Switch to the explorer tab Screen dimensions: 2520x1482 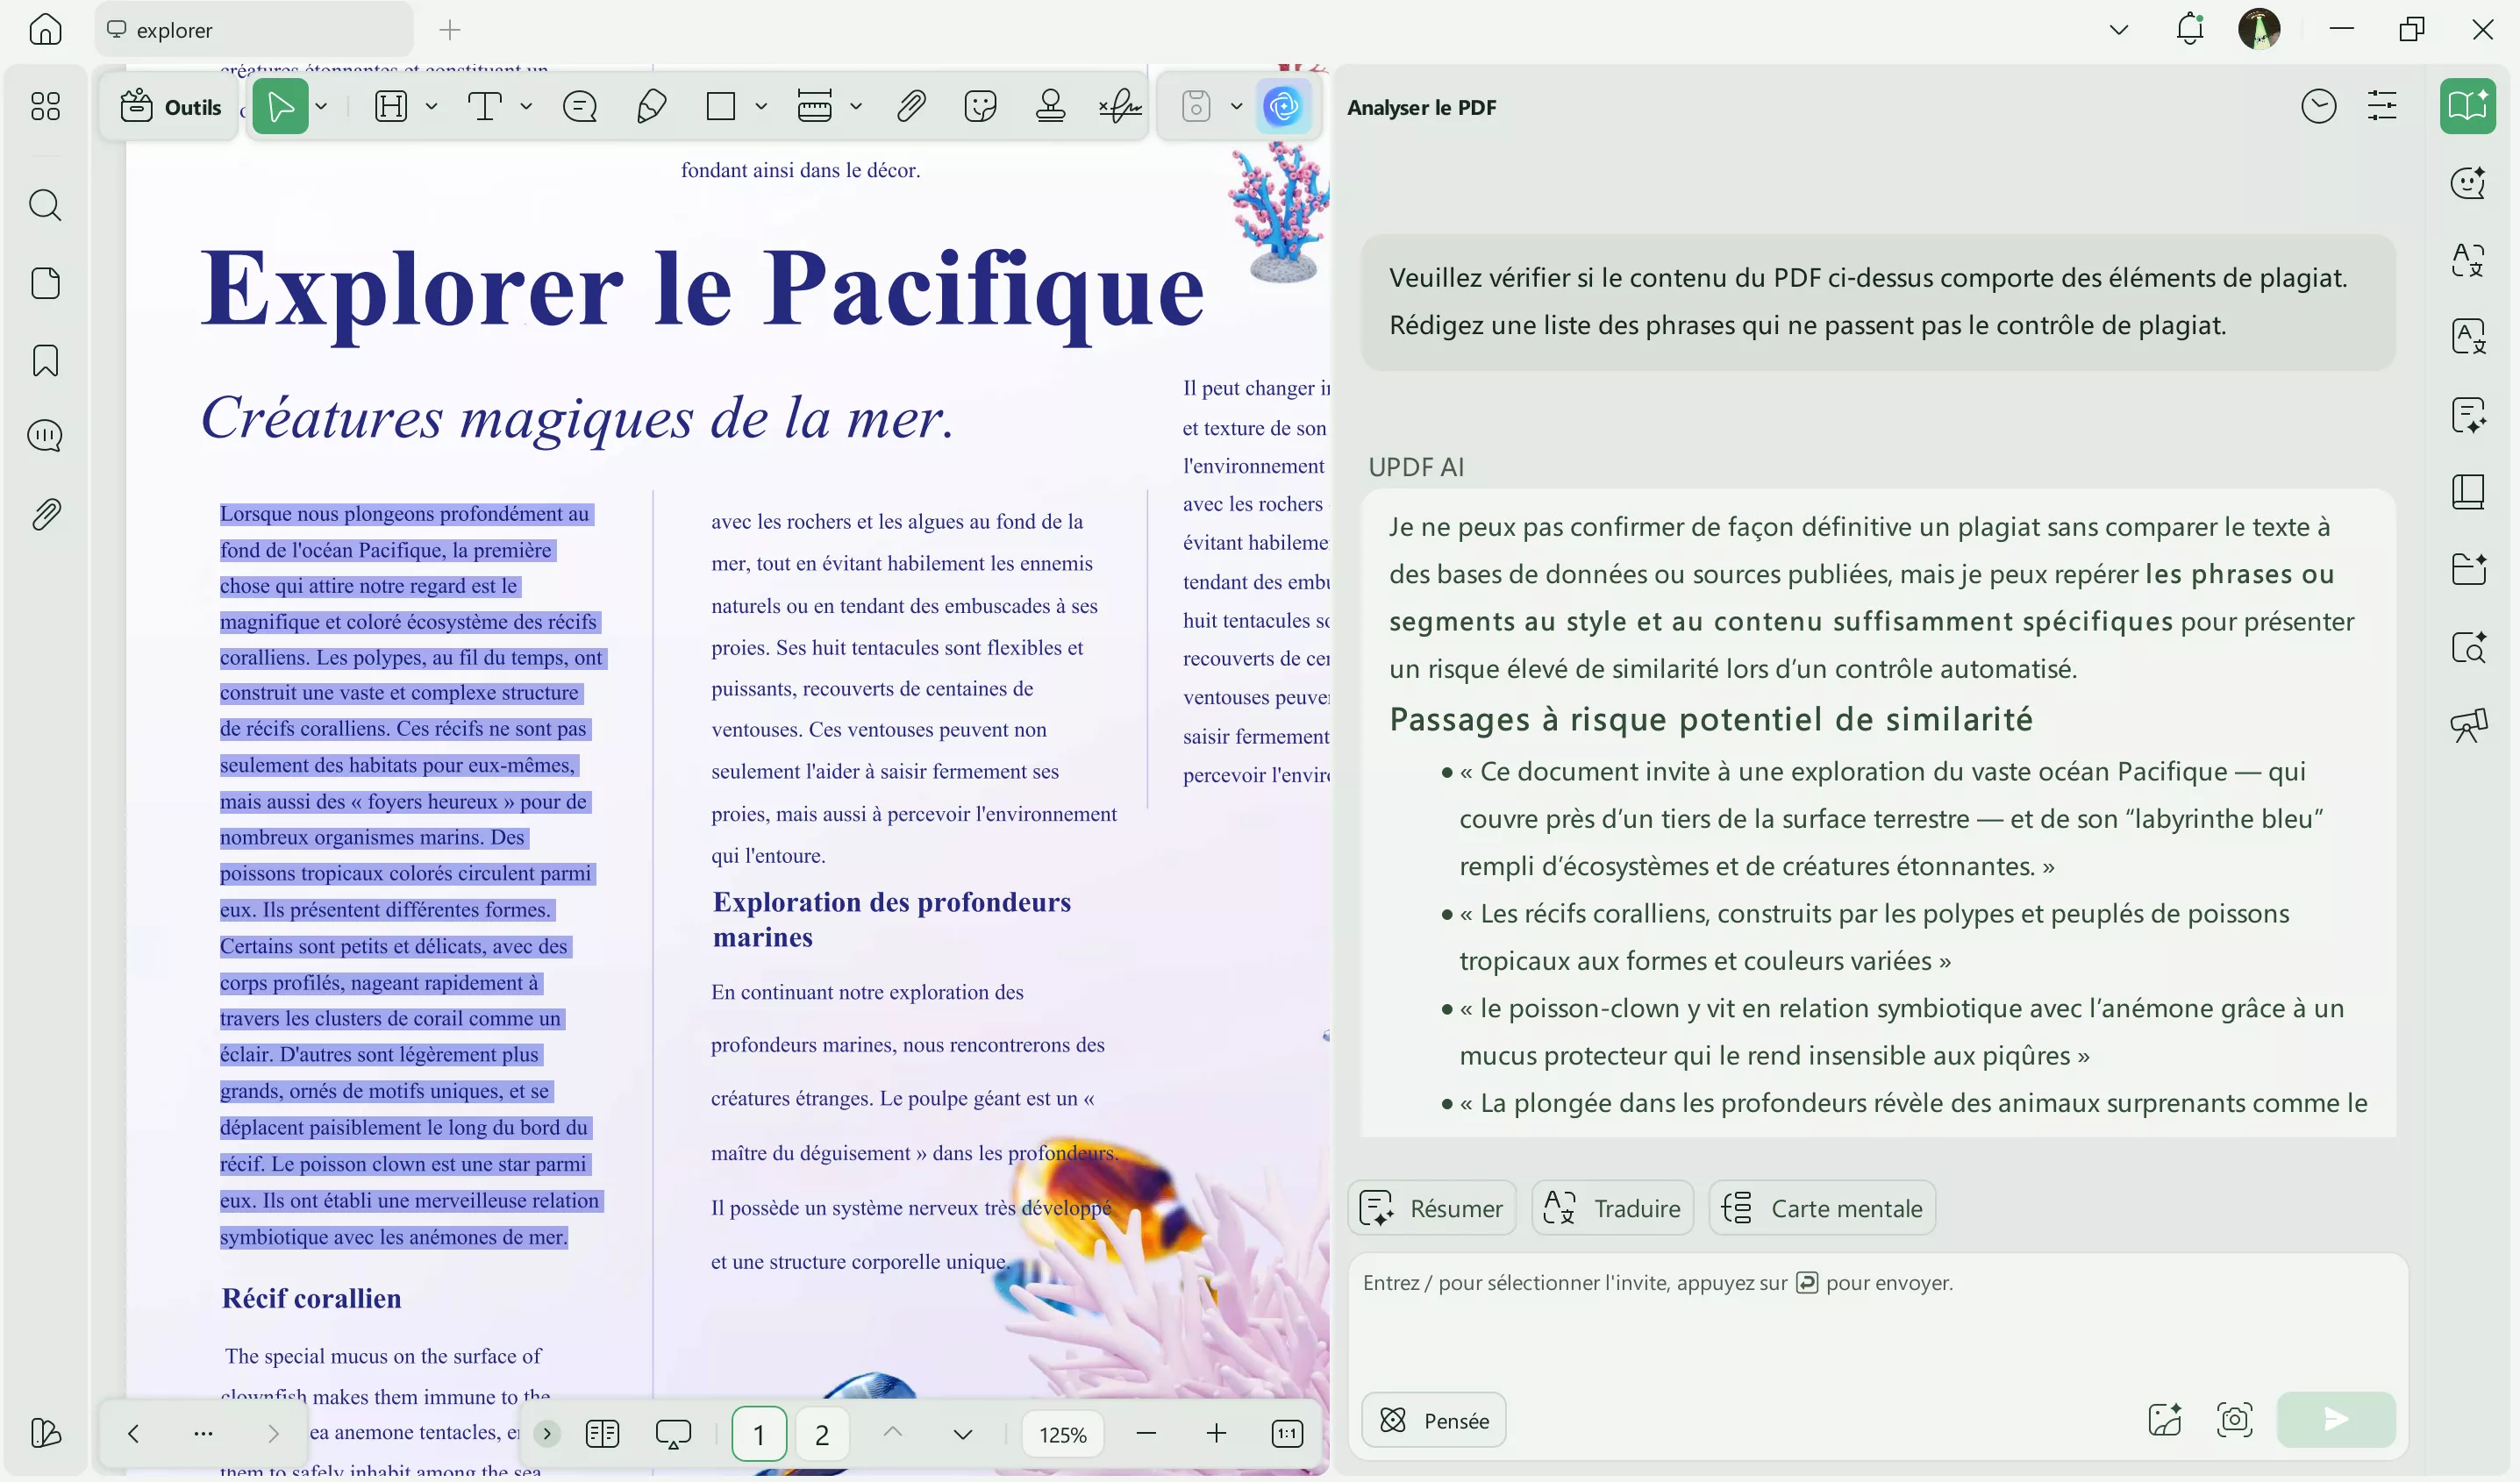tap(253, 30)
